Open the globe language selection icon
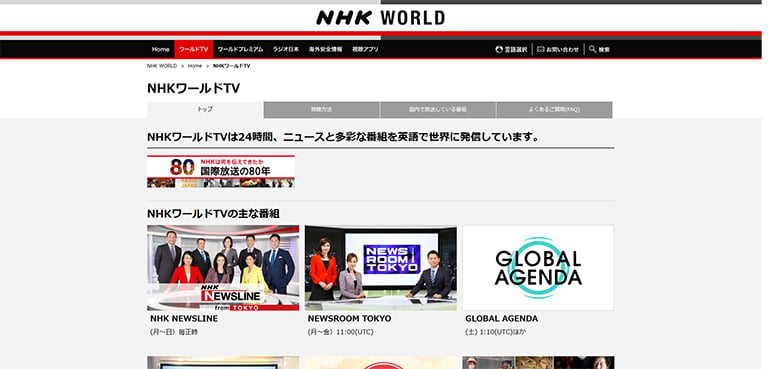Viewport: 768px width, 369px height. coord(499,49)
